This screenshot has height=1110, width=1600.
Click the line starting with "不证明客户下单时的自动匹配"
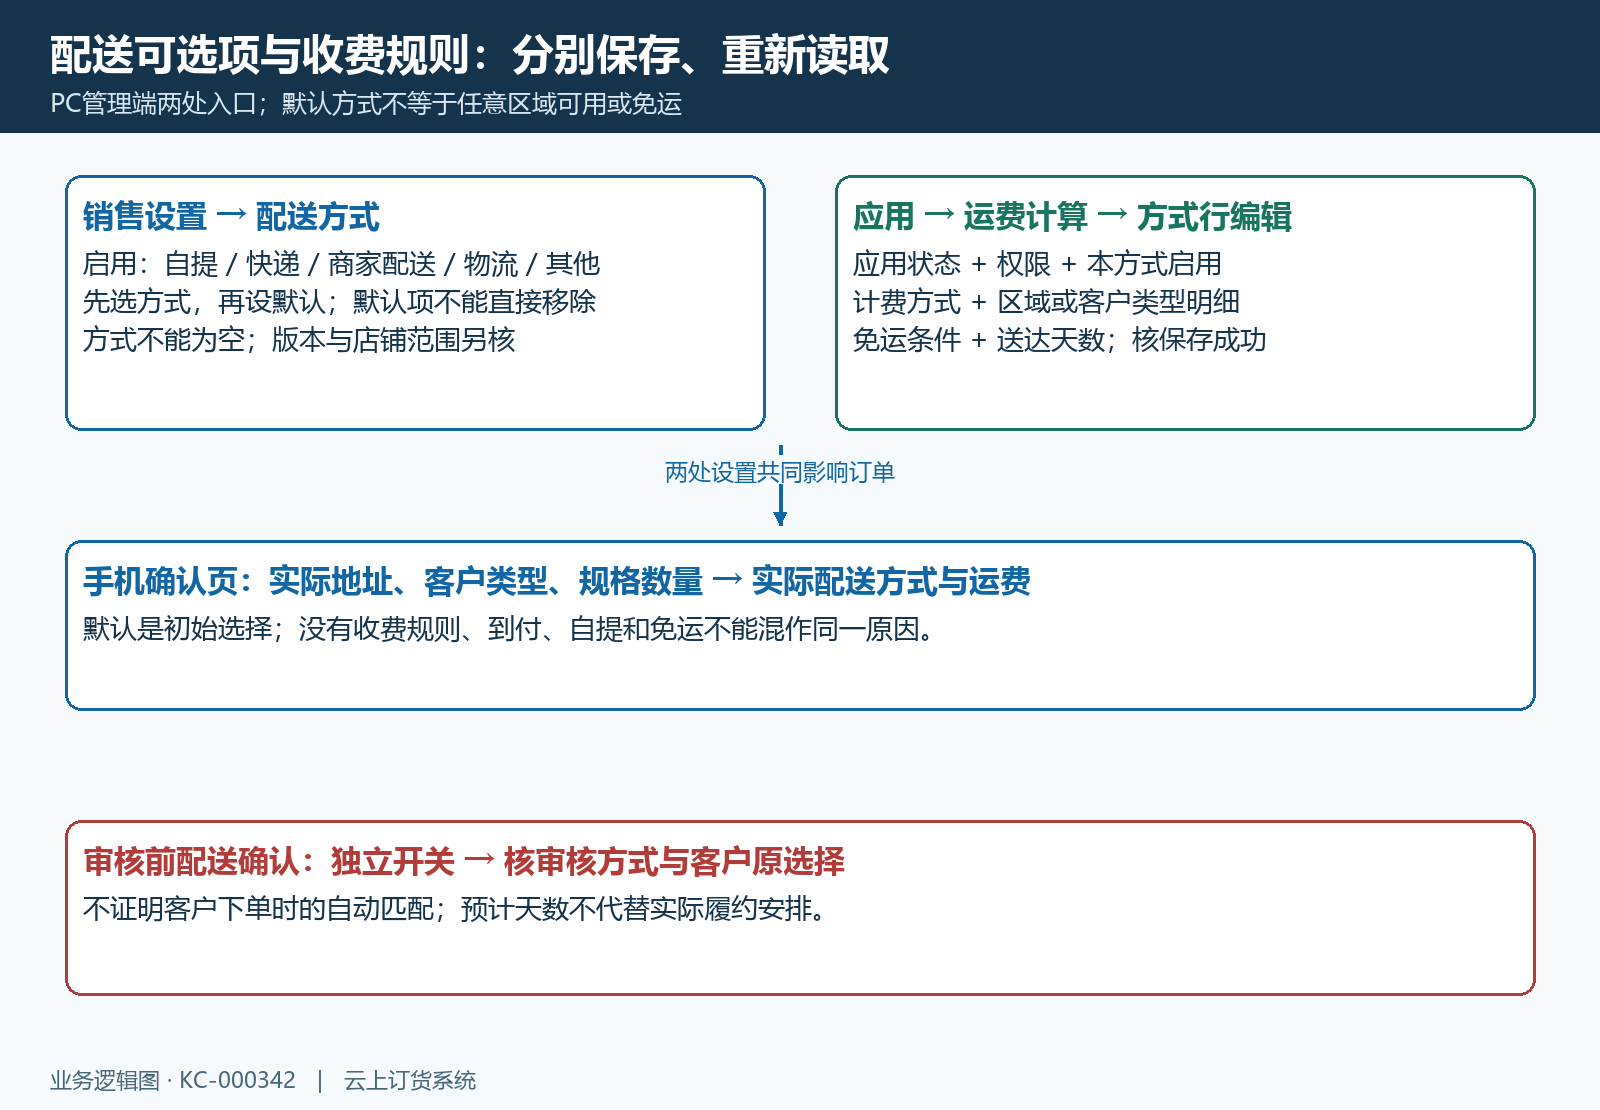click(x=456, y=909)
